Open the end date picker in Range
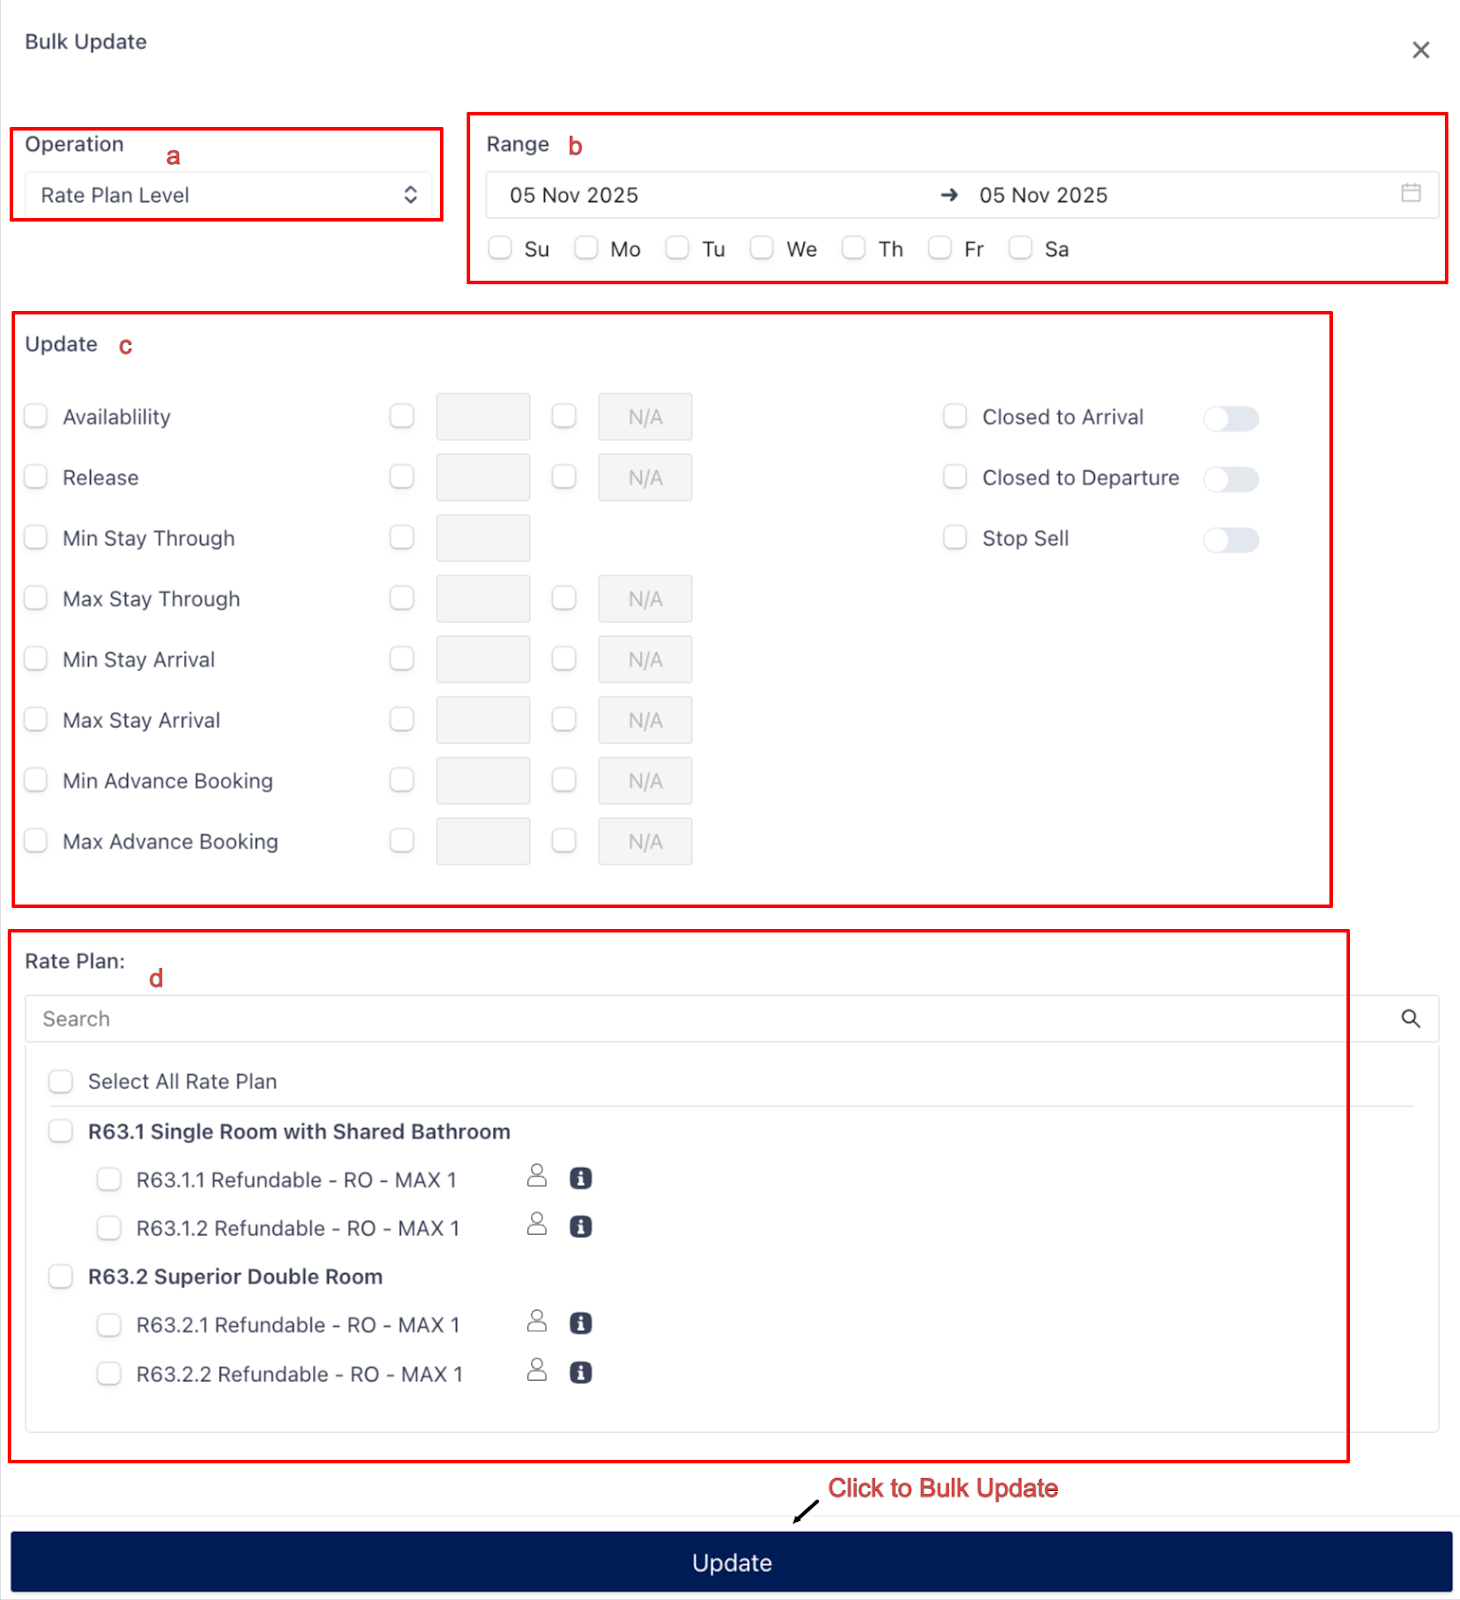The width and height of the screenshot is (1460, 1600). tap(1043, 195)
